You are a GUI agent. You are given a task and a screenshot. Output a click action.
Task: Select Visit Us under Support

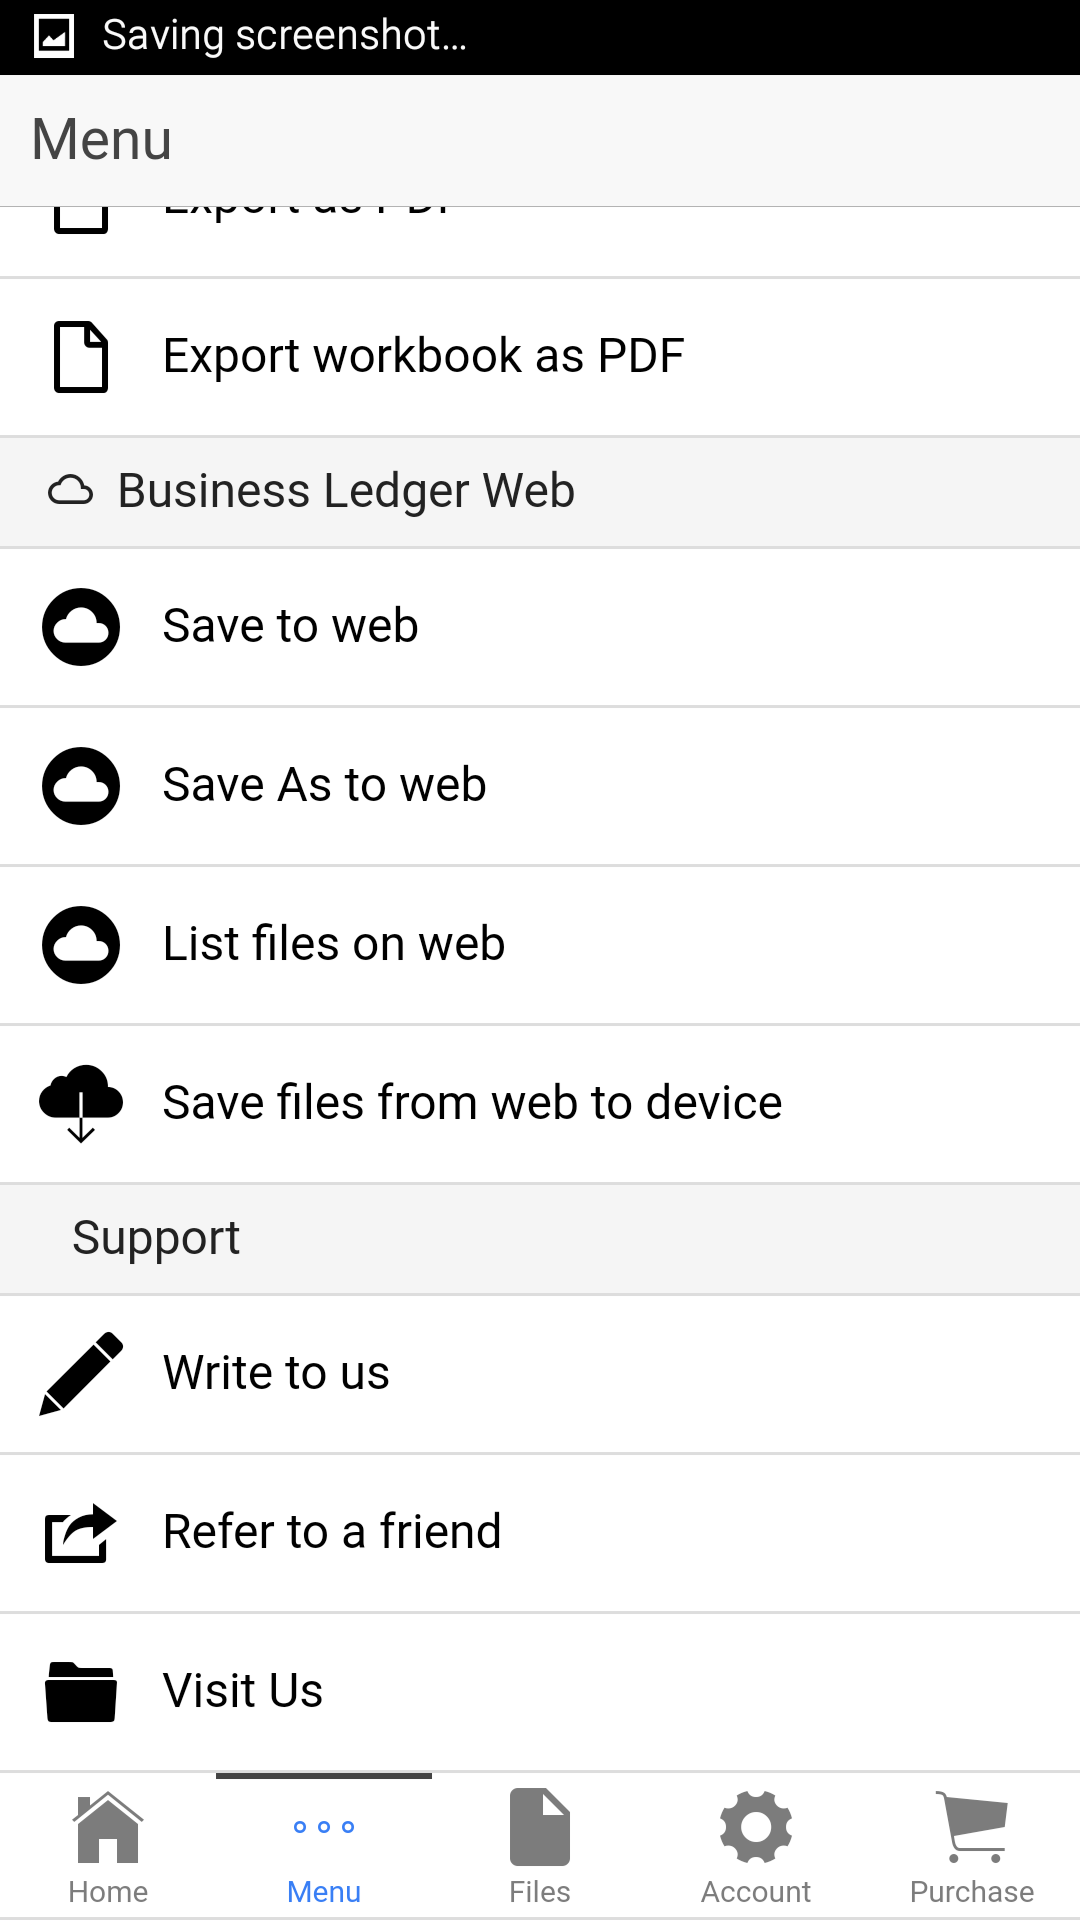243,1691
